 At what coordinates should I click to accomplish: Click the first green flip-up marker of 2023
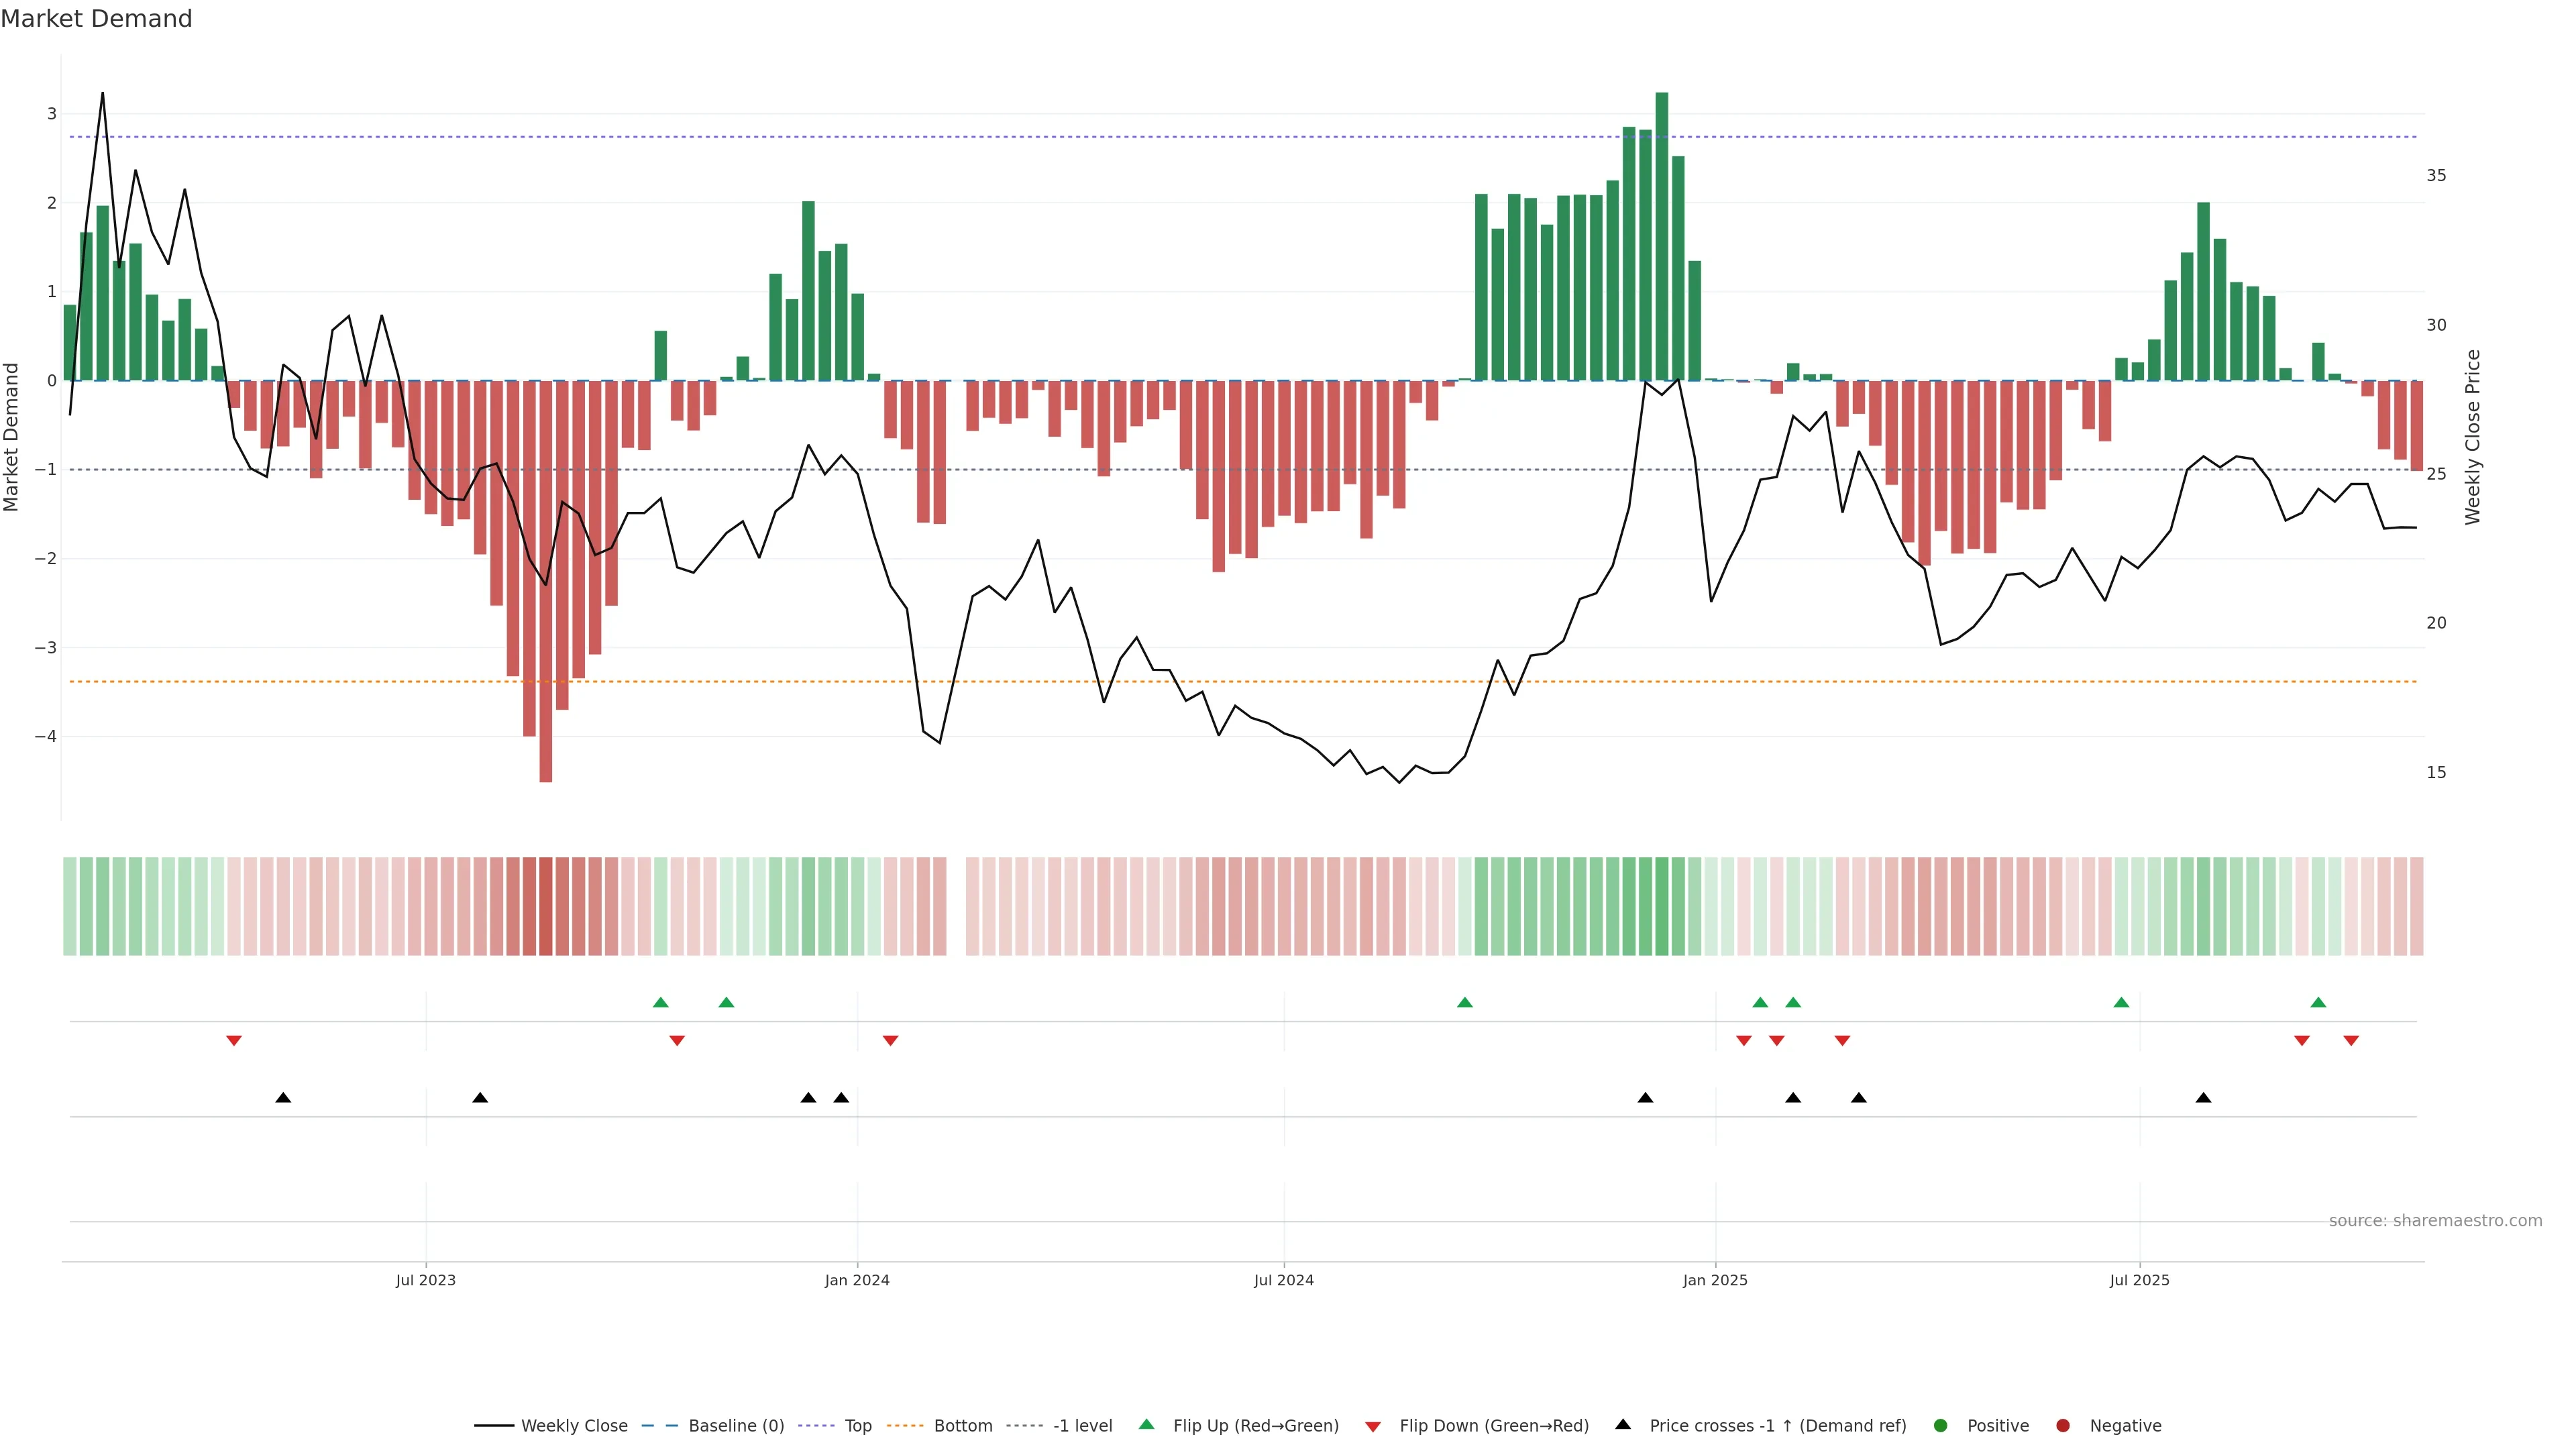coord(660,1003)
